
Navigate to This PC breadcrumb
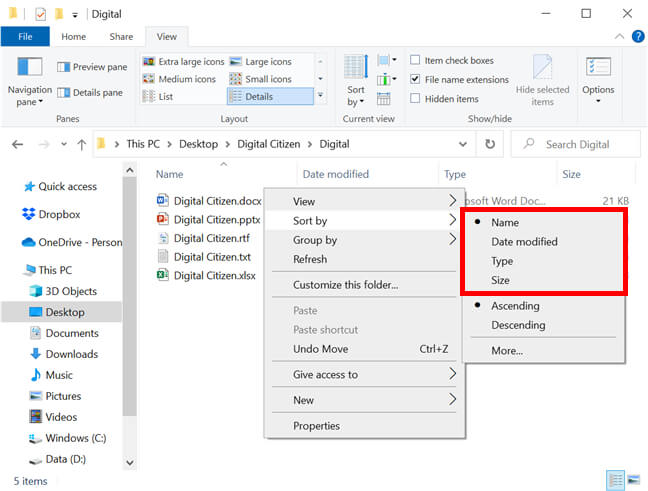click(143, 144)
